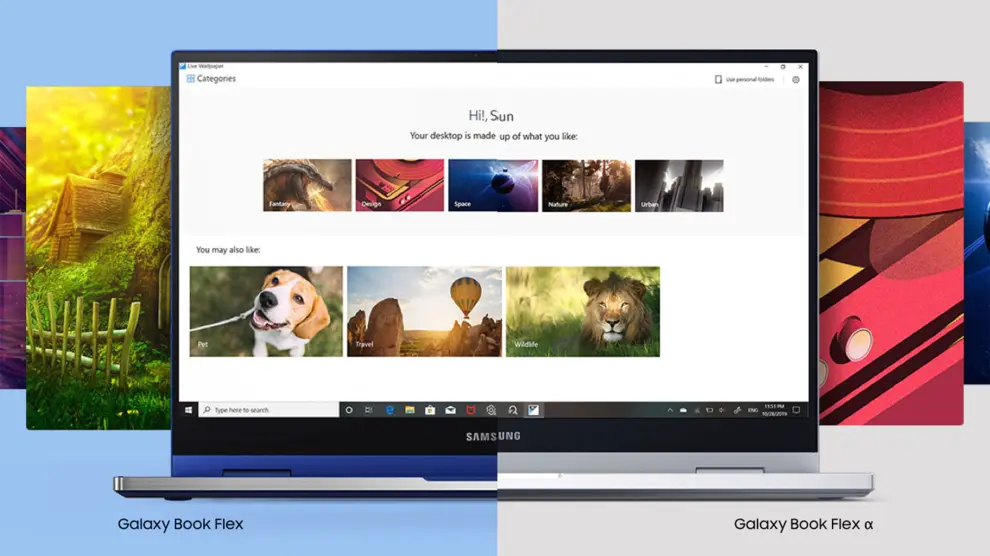The image size is (990, 556).
Task: Open File Explorer from the taskbar
Action: pos(410,410)
